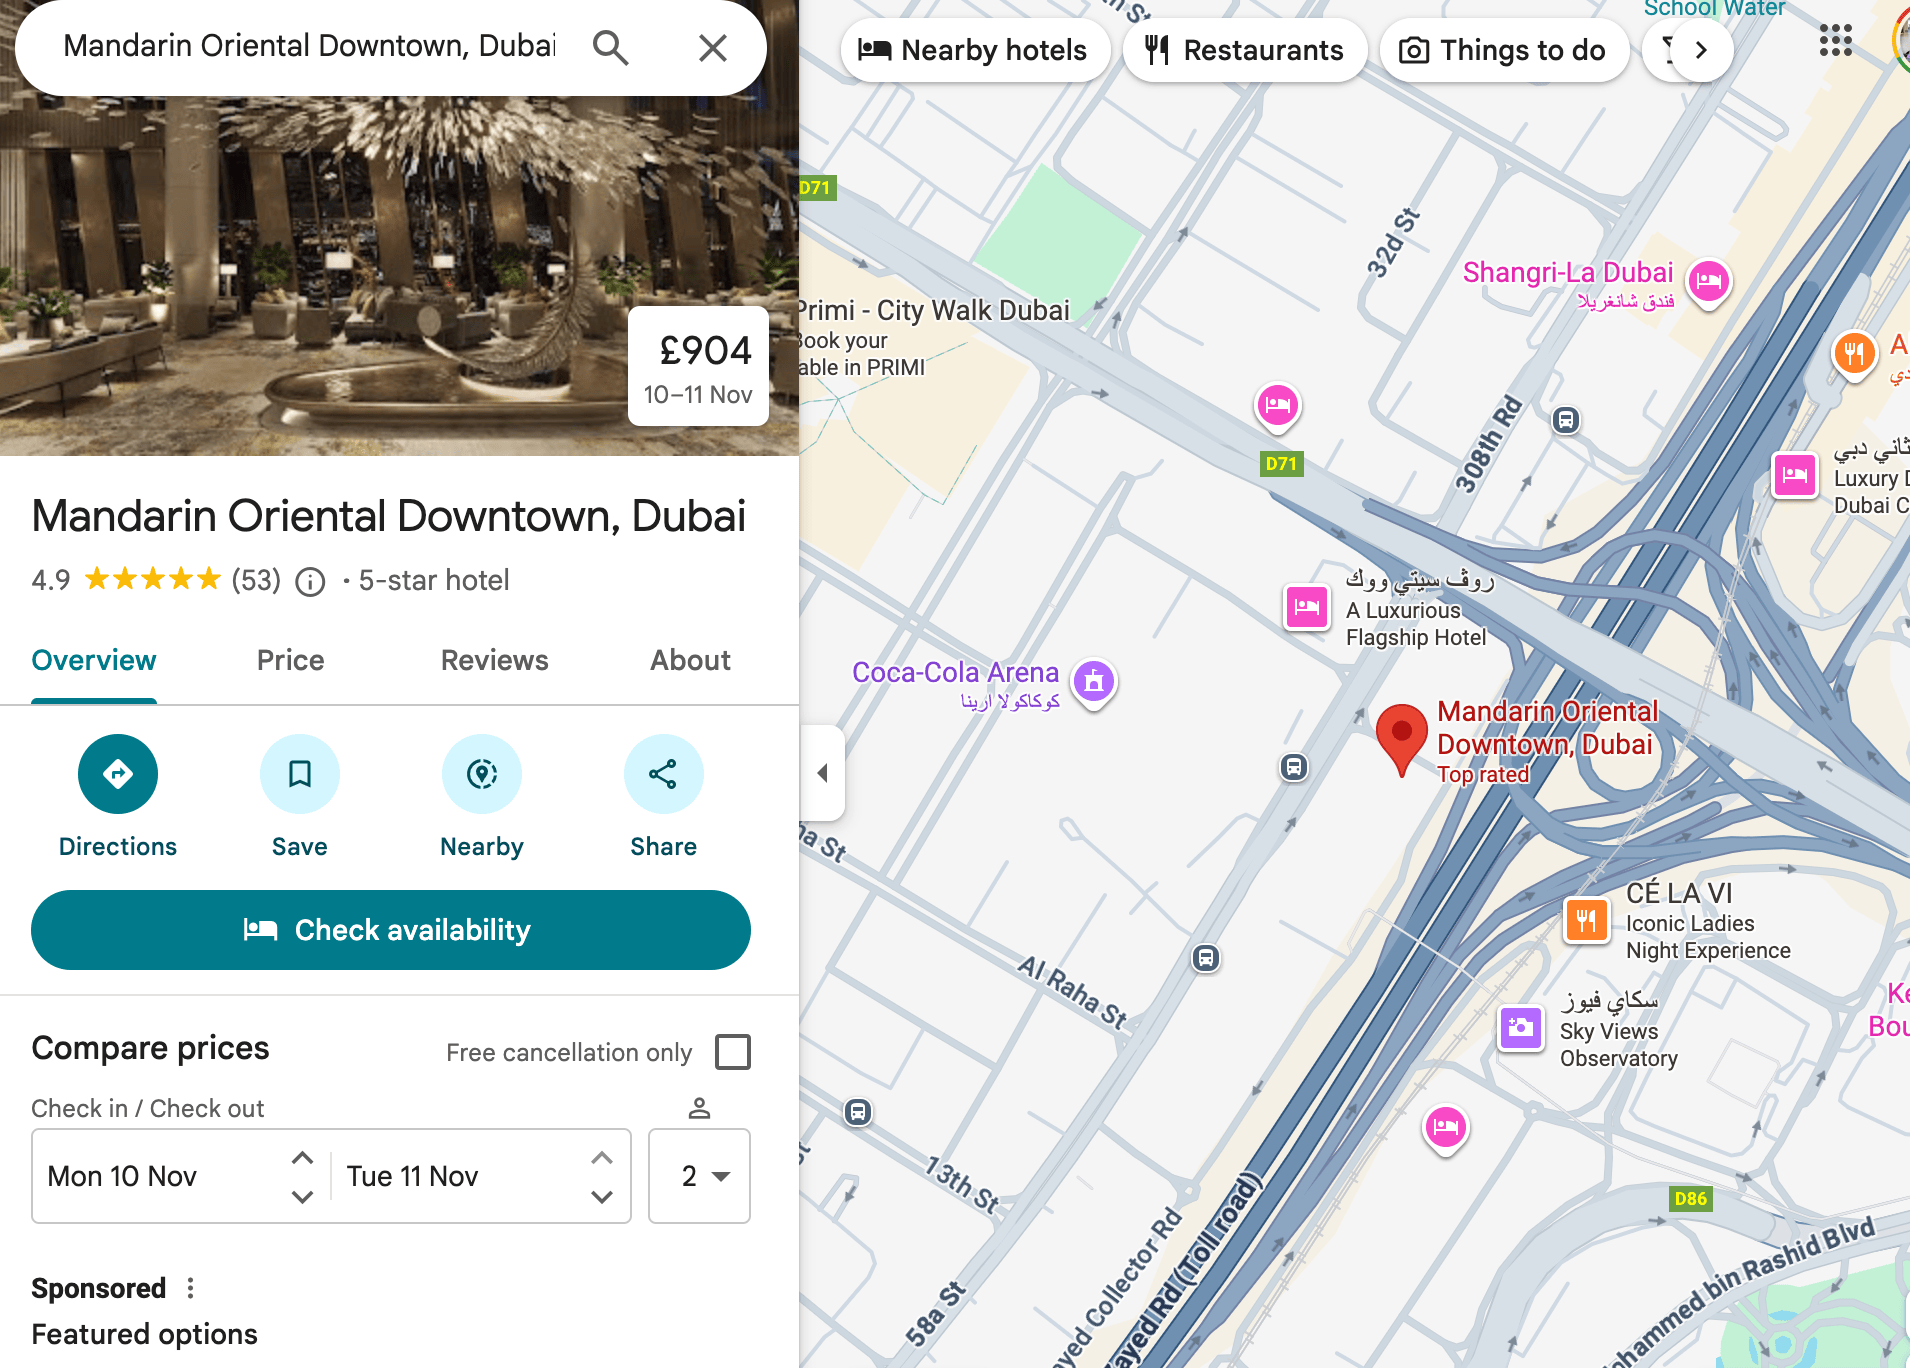Viewport: 1910px width, 1368px height.
Task: Clear the search box with X
Action: click(x=713, y=47)
